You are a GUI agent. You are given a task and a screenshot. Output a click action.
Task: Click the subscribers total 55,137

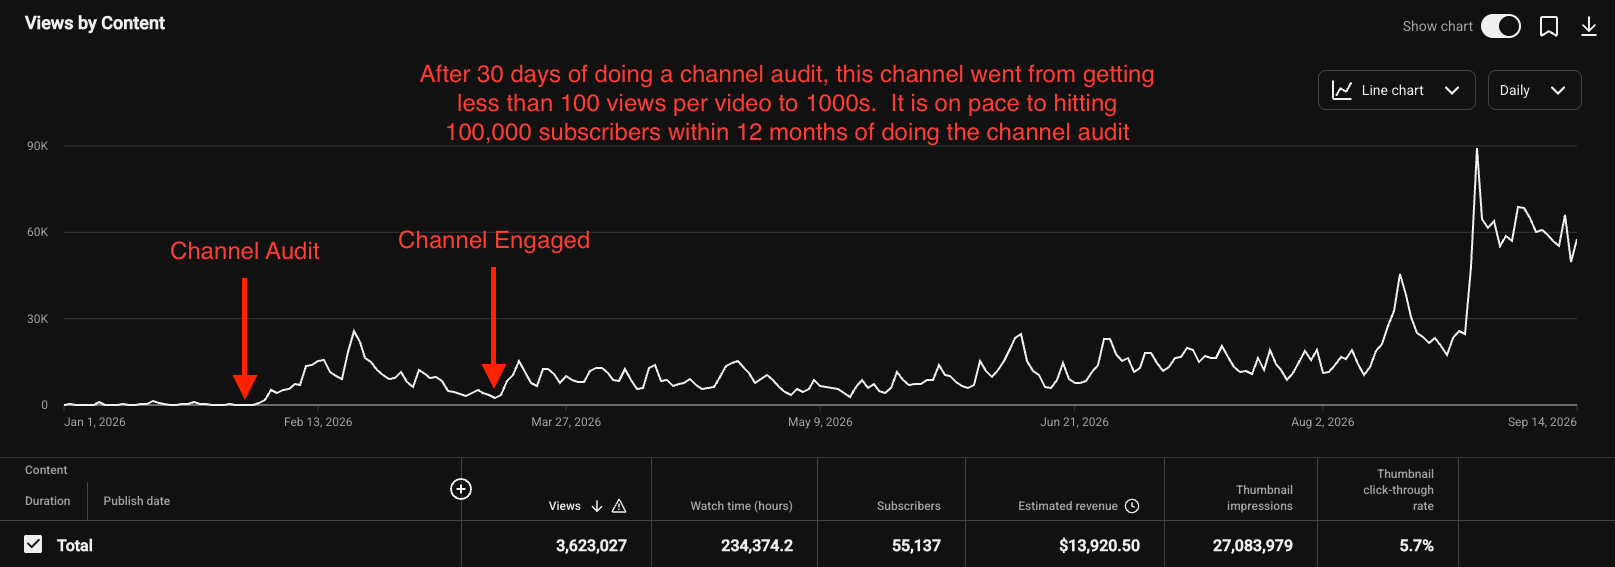tap(916, 546)
